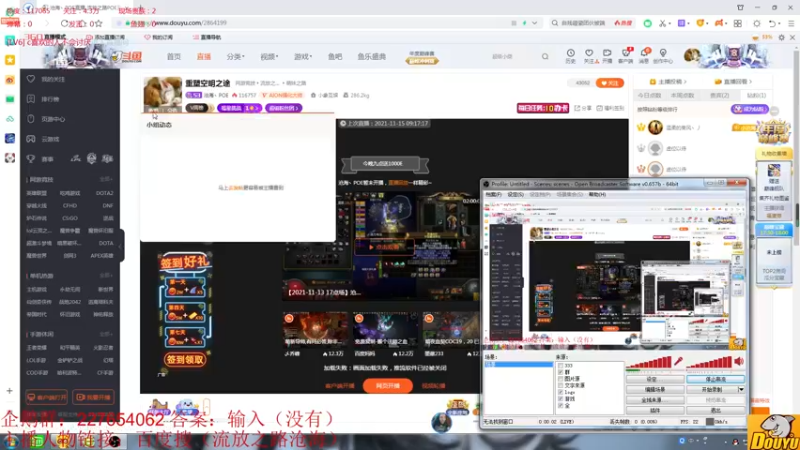Viewport: 800px width, 450px height.
Task: Click the 停止串流 button in OBS
Action: 715,380
